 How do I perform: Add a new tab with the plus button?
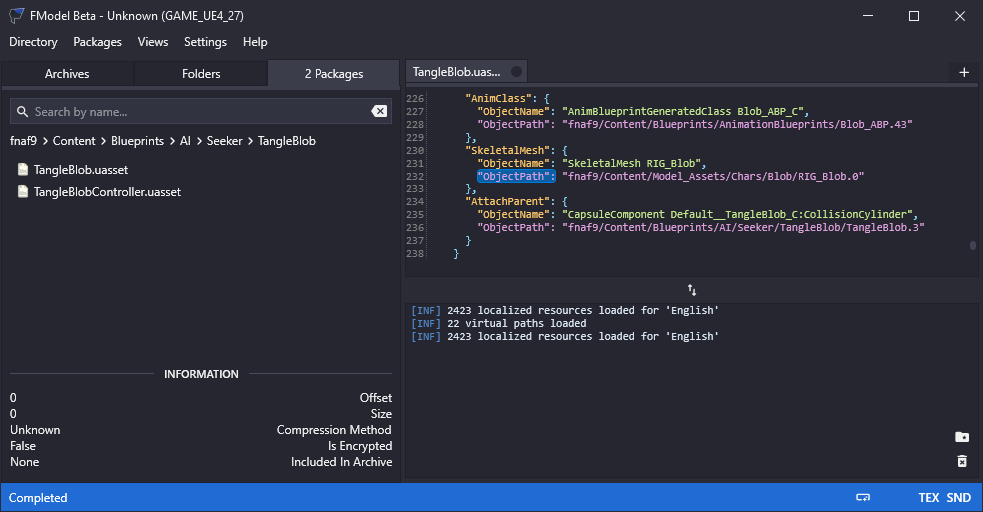(x=964, y=72)
